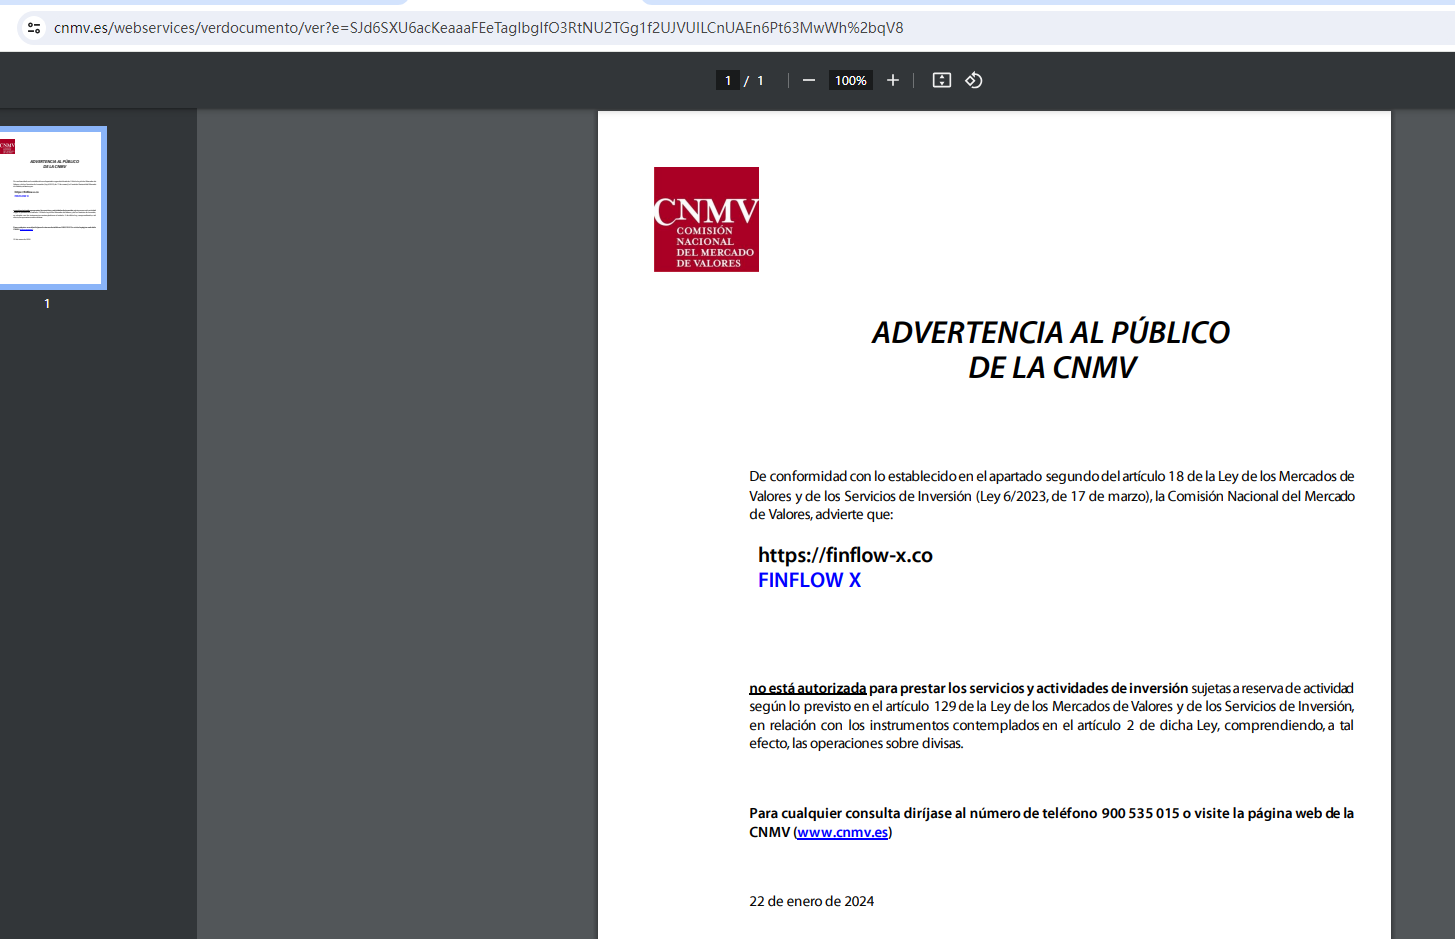The width and height of the screenshot is (1455, 939).
Task: Click the CNMV logo in the document
Action: click(706, 219)
